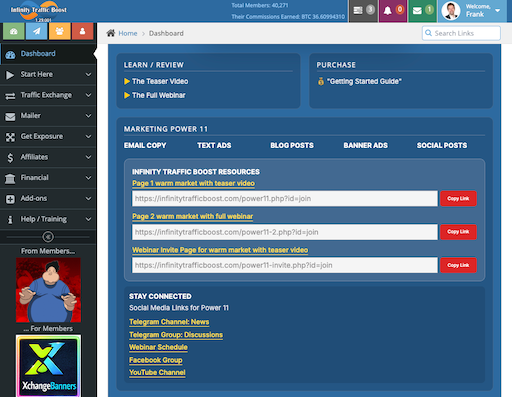Expand the Help / Training menu chevron
512x397 pixels.
[88, 219]
